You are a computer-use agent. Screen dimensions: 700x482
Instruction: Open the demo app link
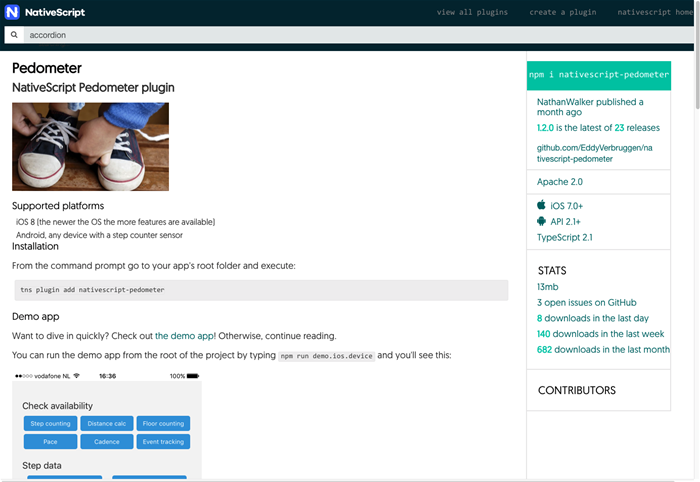184,336
